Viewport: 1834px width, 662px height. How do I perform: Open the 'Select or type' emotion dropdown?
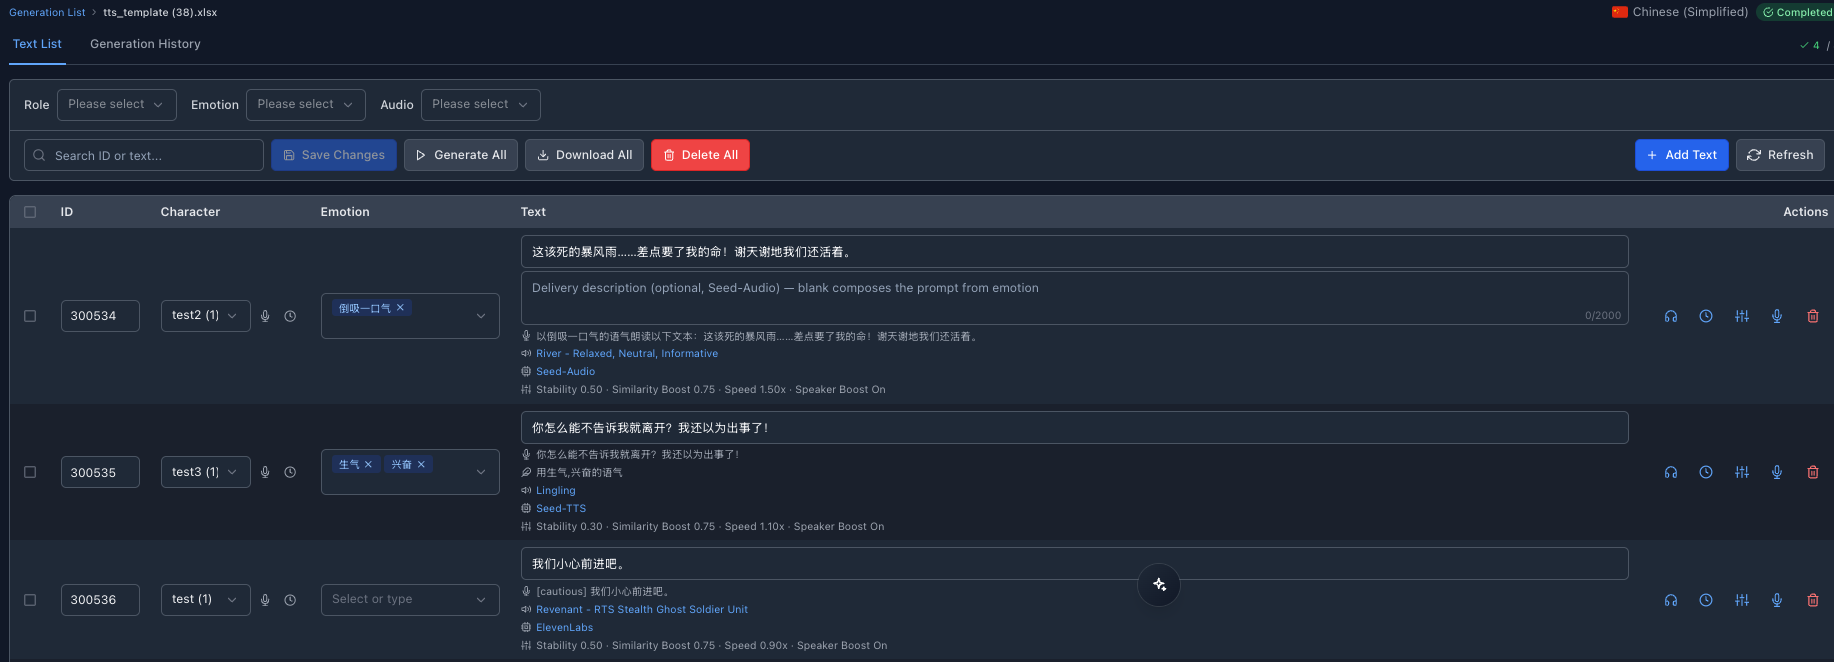click(x=410, y=600)
